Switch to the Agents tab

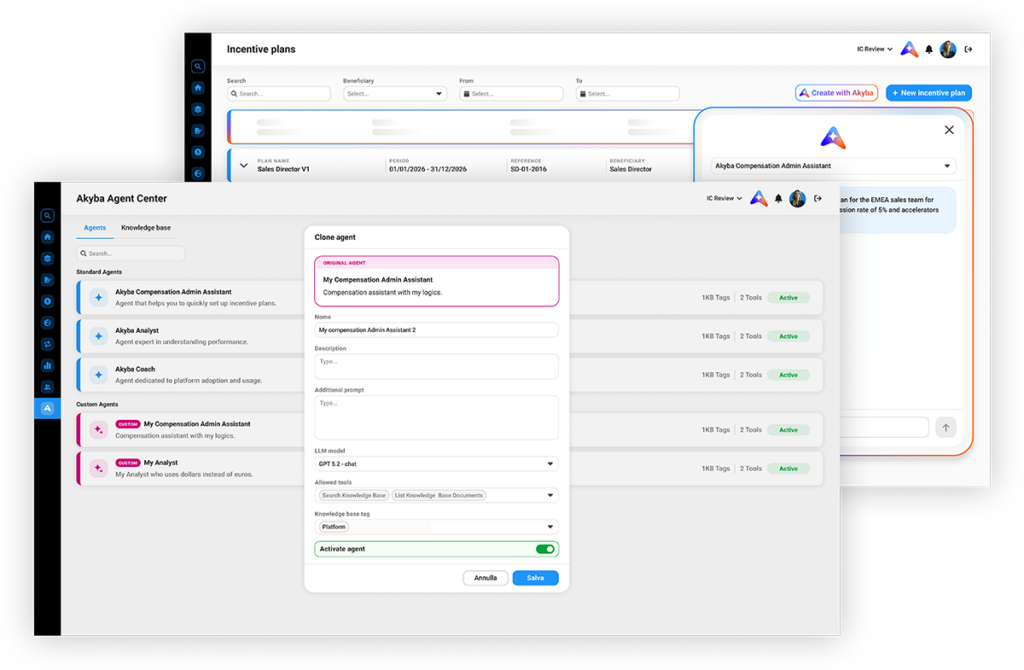click(95, 228)
